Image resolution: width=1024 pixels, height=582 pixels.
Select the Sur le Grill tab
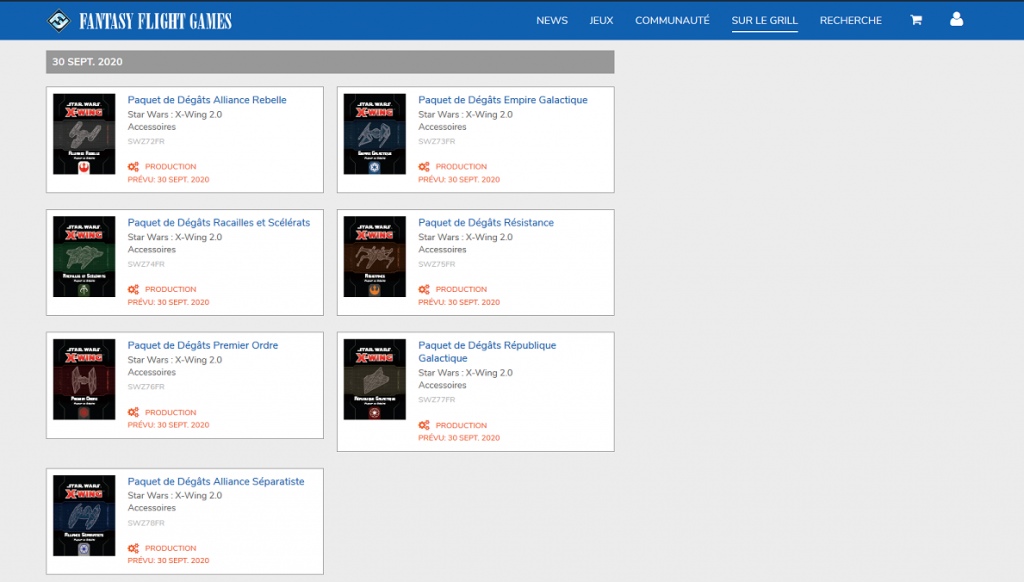pyautogui.click(x=765, y=21)
